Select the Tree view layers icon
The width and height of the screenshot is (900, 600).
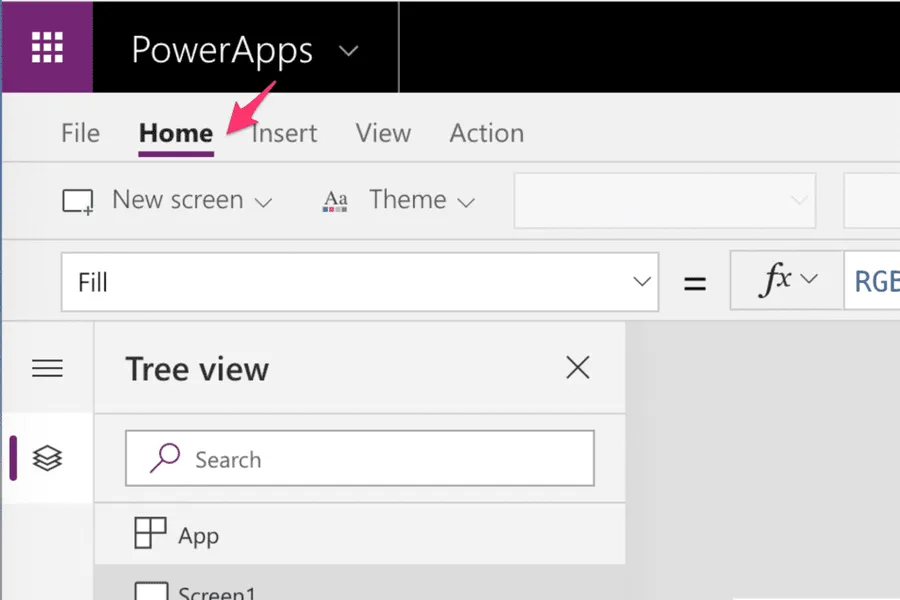point(47,458)
